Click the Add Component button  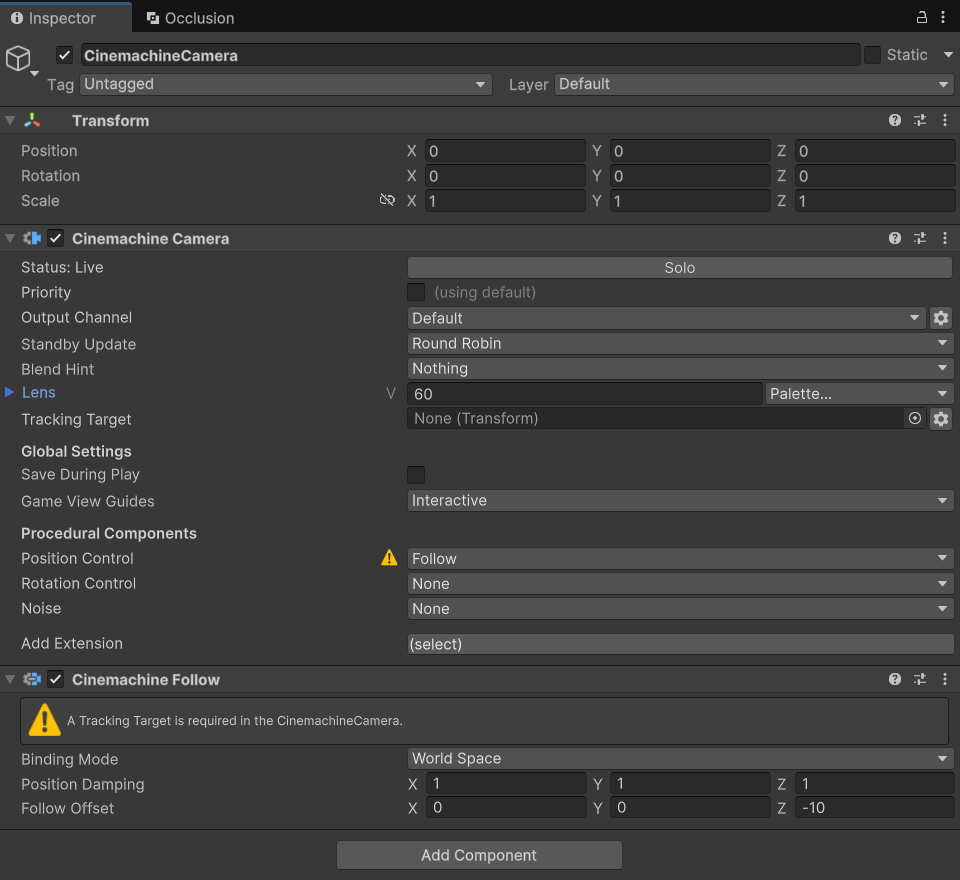[479, 855]
